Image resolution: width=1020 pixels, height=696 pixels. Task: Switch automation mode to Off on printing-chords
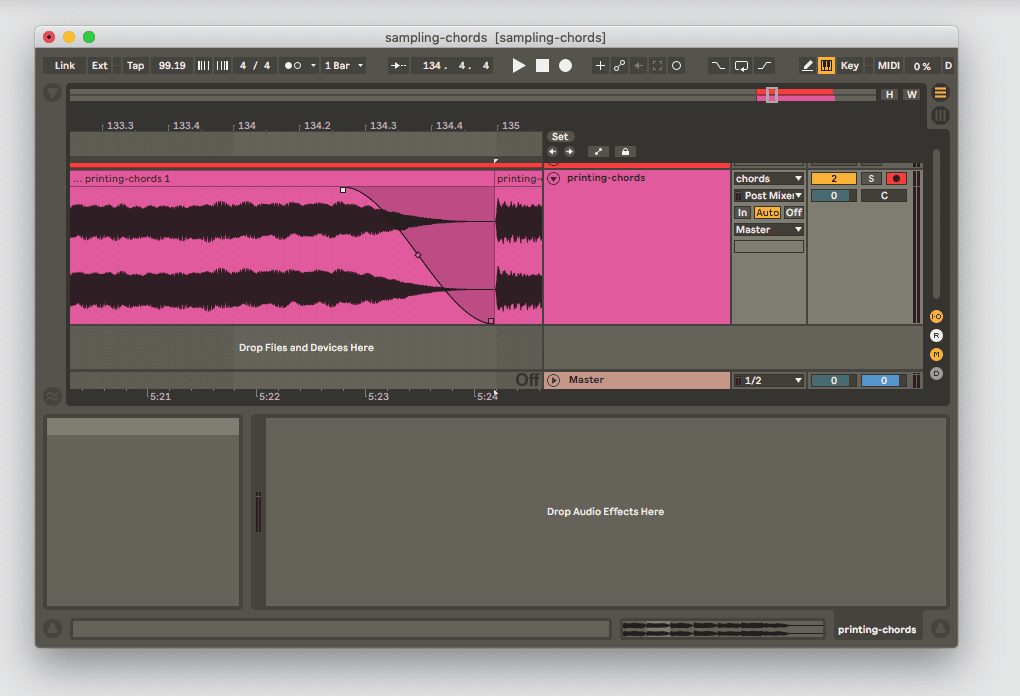(794, 212)
